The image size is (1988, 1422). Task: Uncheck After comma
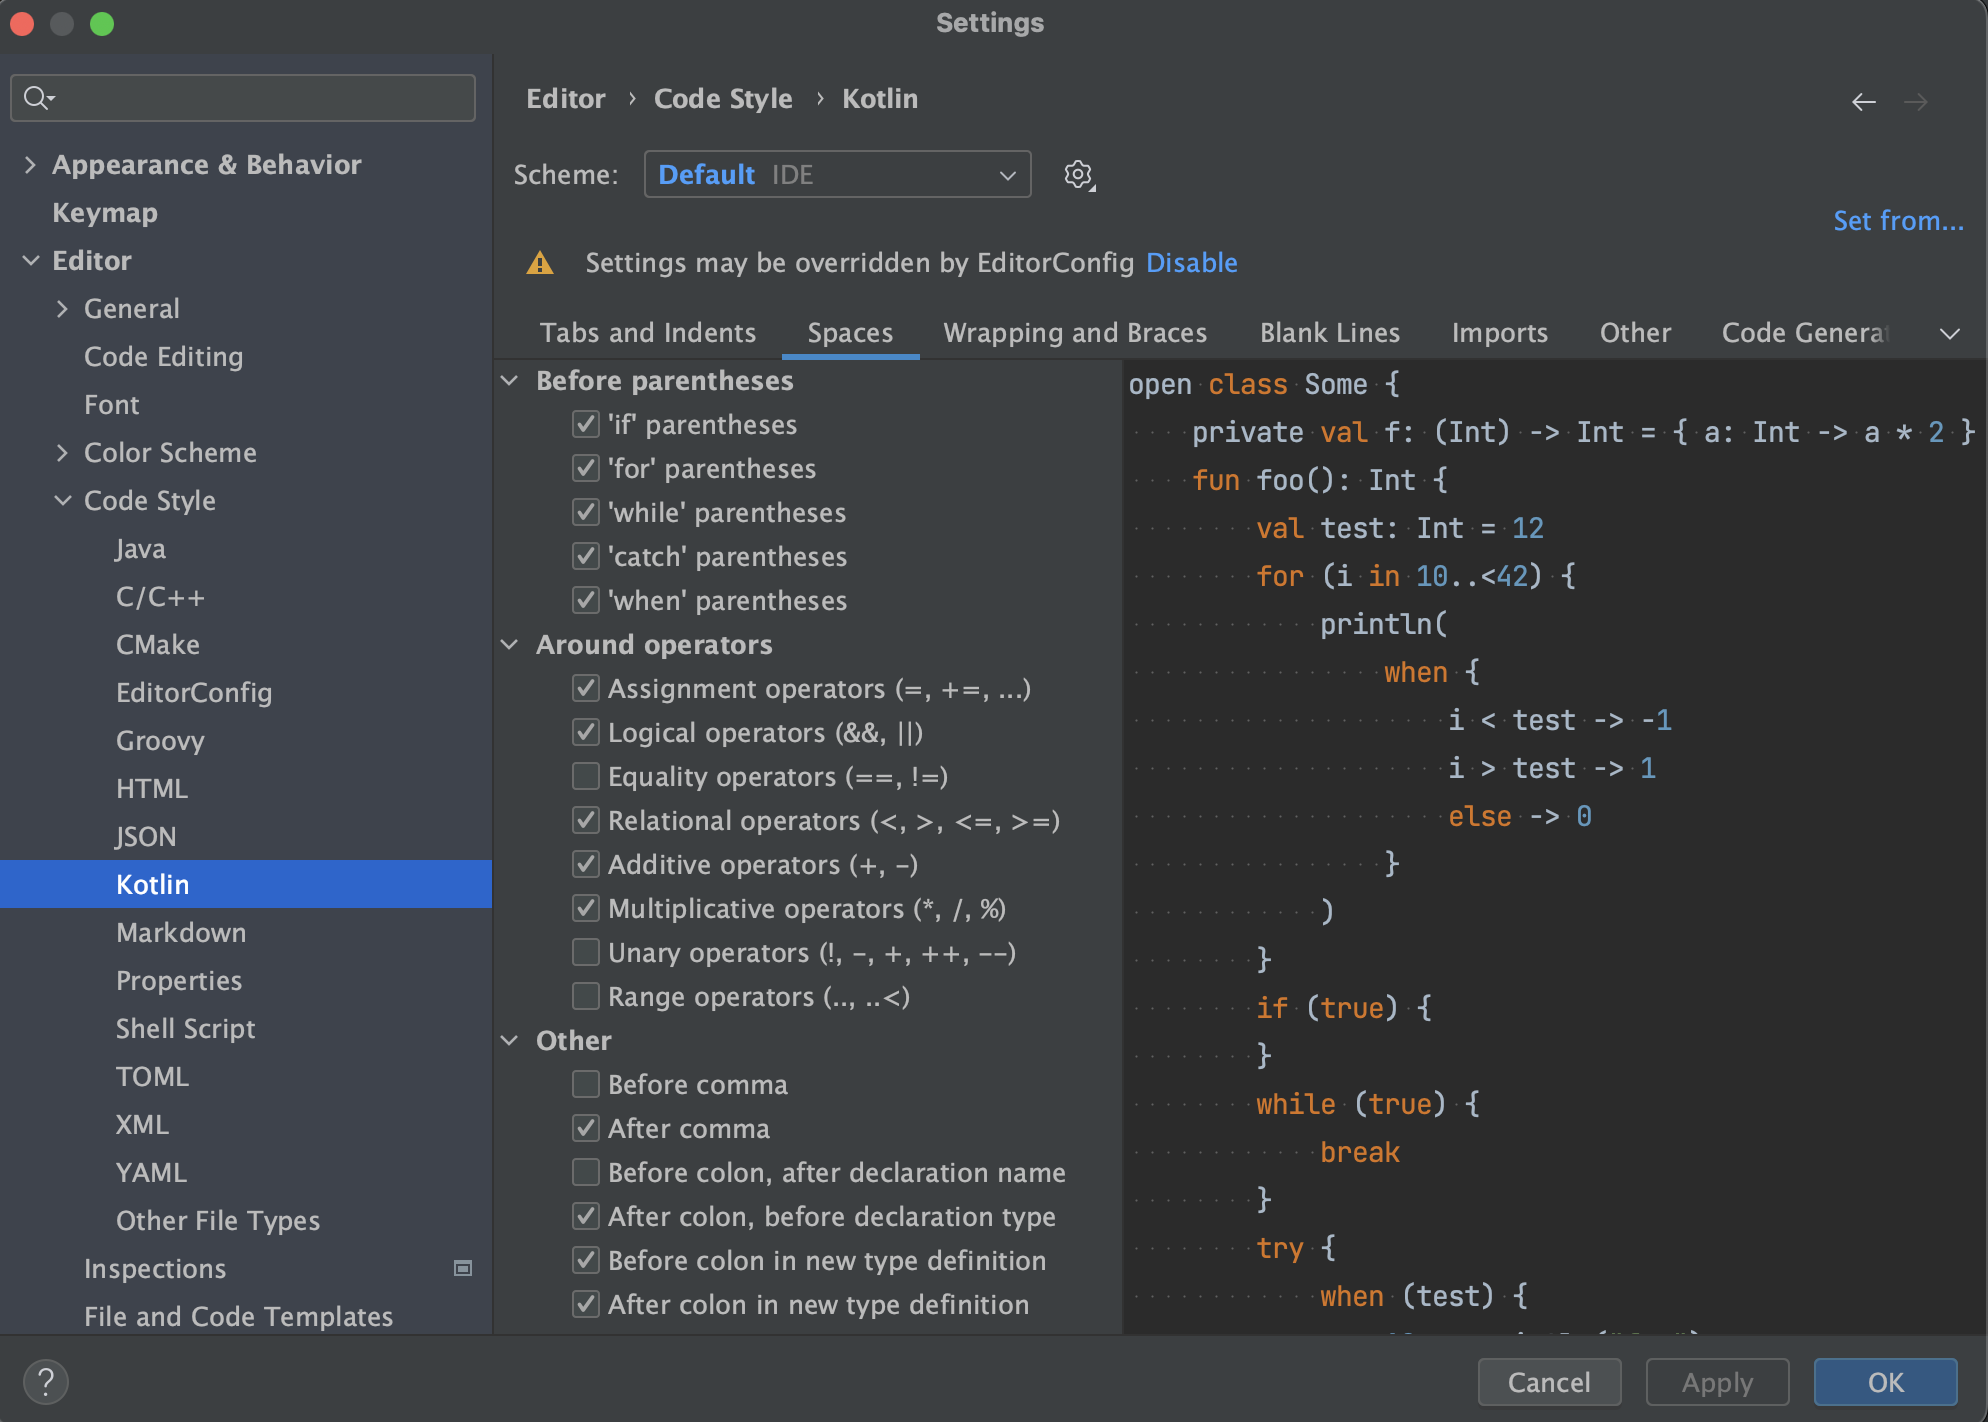coord(586,1128)
